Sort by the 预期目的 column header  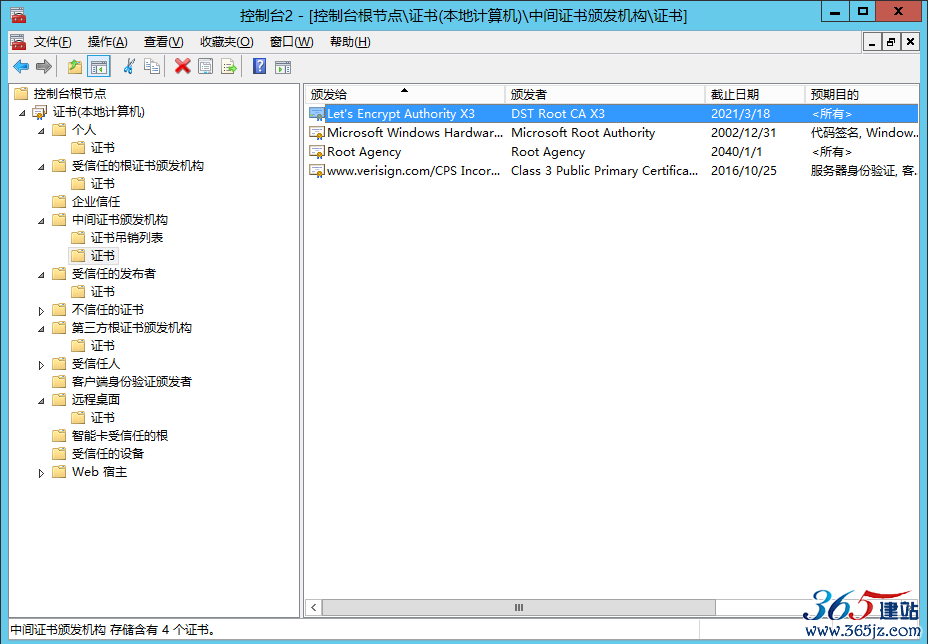[x=862, y=94]
